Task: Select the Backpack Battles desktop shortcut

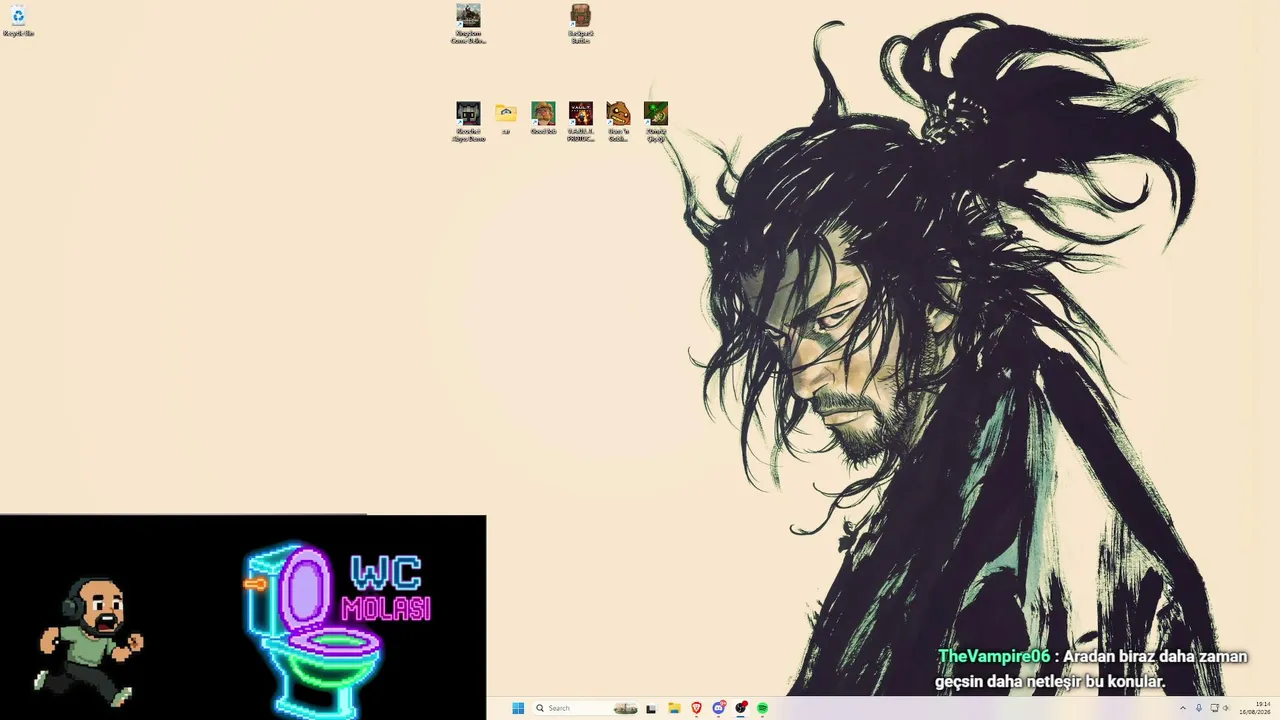Action: [581, 24]
